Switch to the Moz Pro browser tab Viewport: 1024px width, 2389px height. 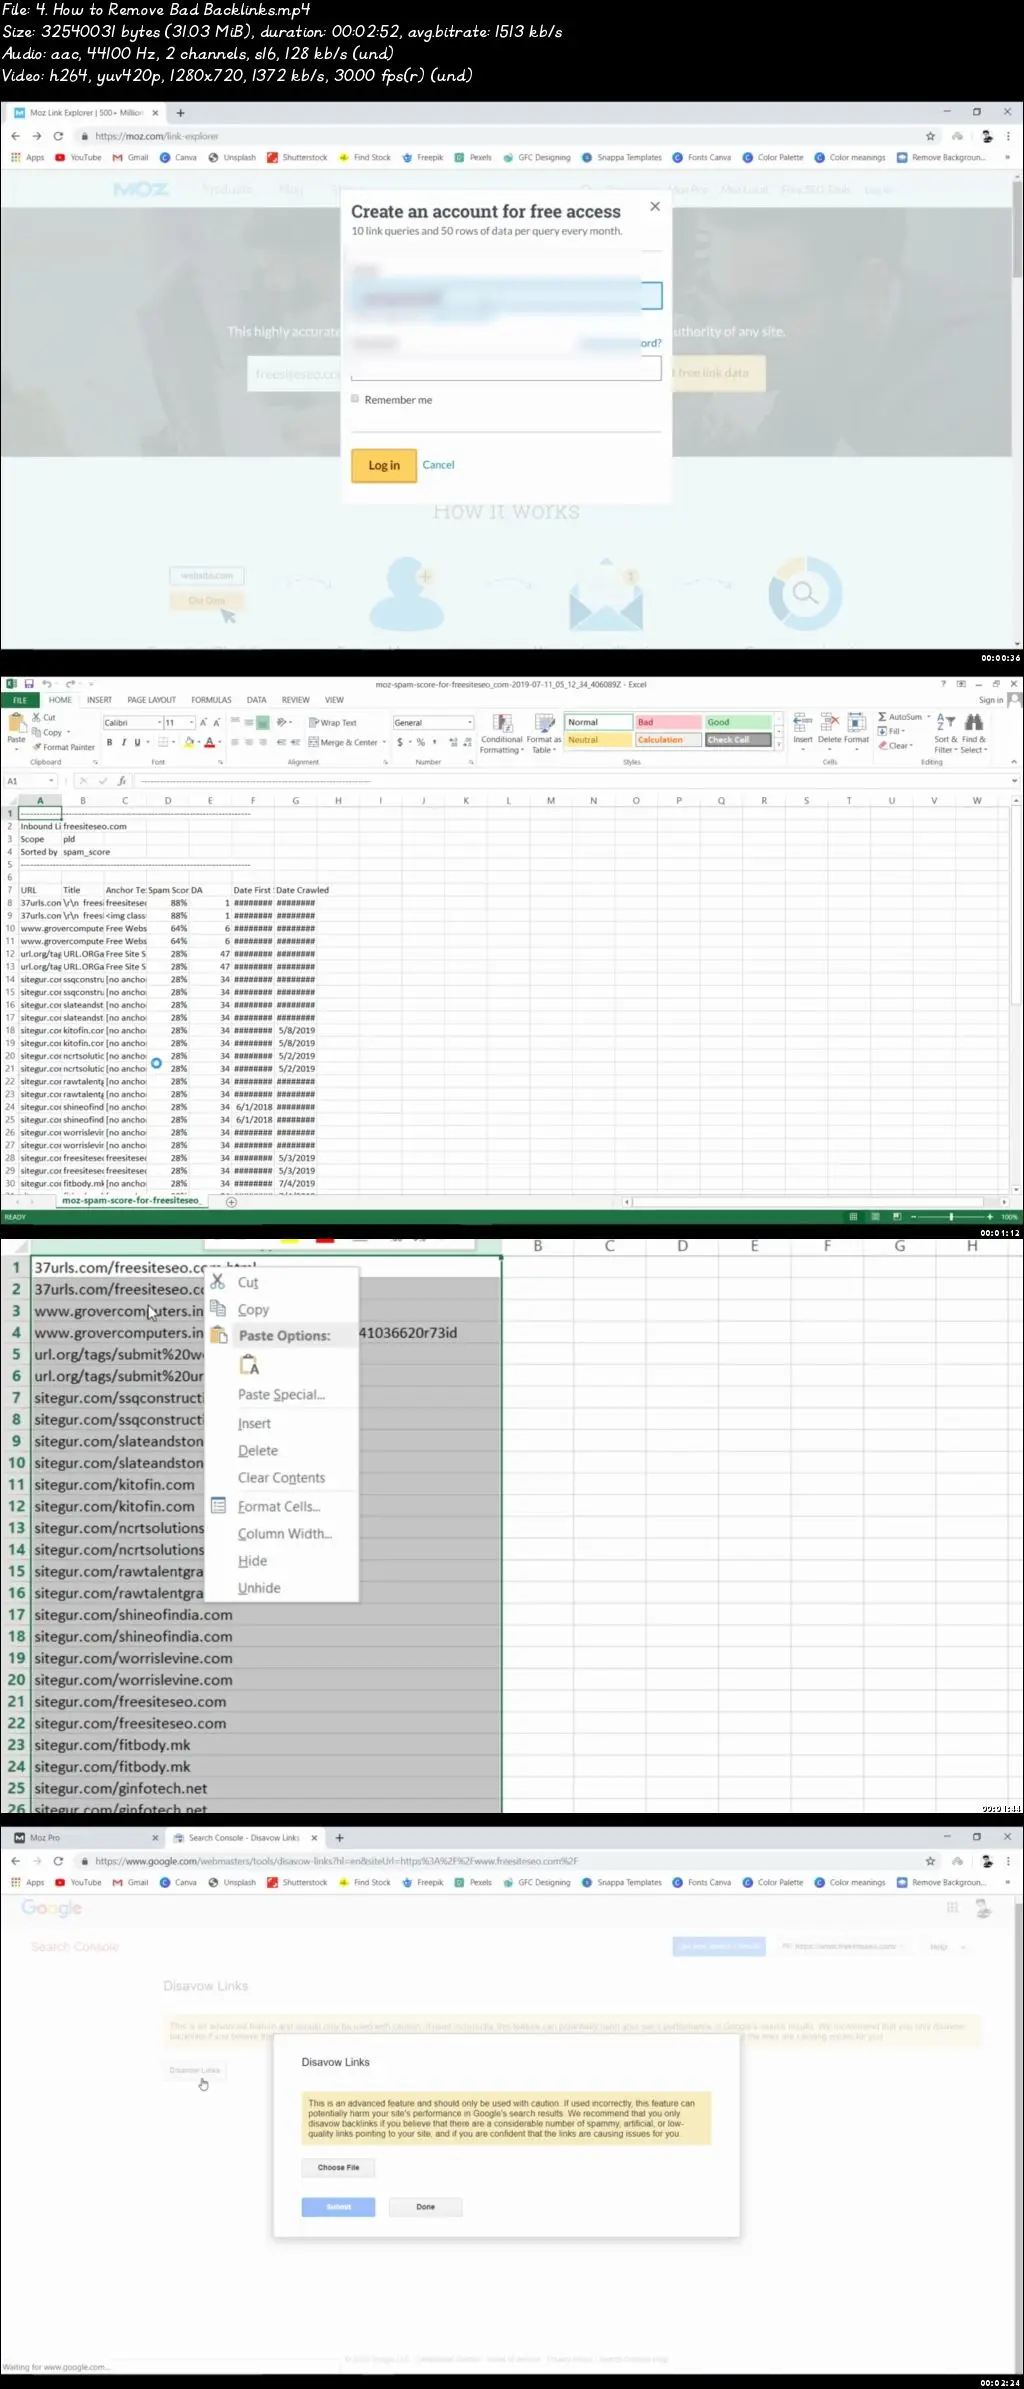pyautogui.click(x=84, y=1837)
